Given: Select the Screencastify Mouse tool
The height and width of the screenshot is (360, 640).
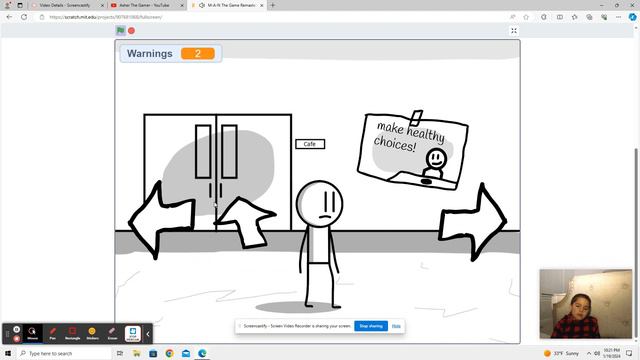Looking at the screenshot, I should 32,333.
